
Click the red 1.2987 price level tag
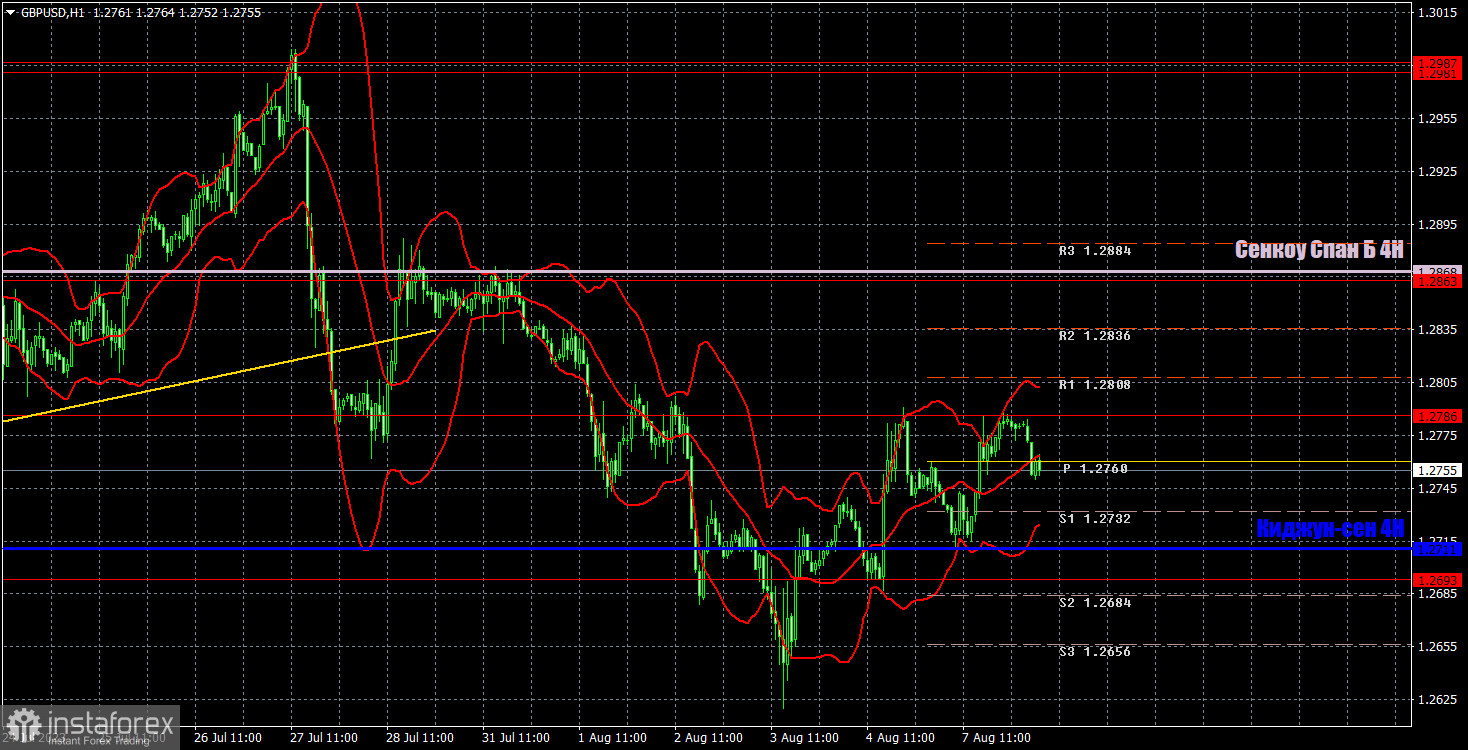click(x=1438, y=63)
